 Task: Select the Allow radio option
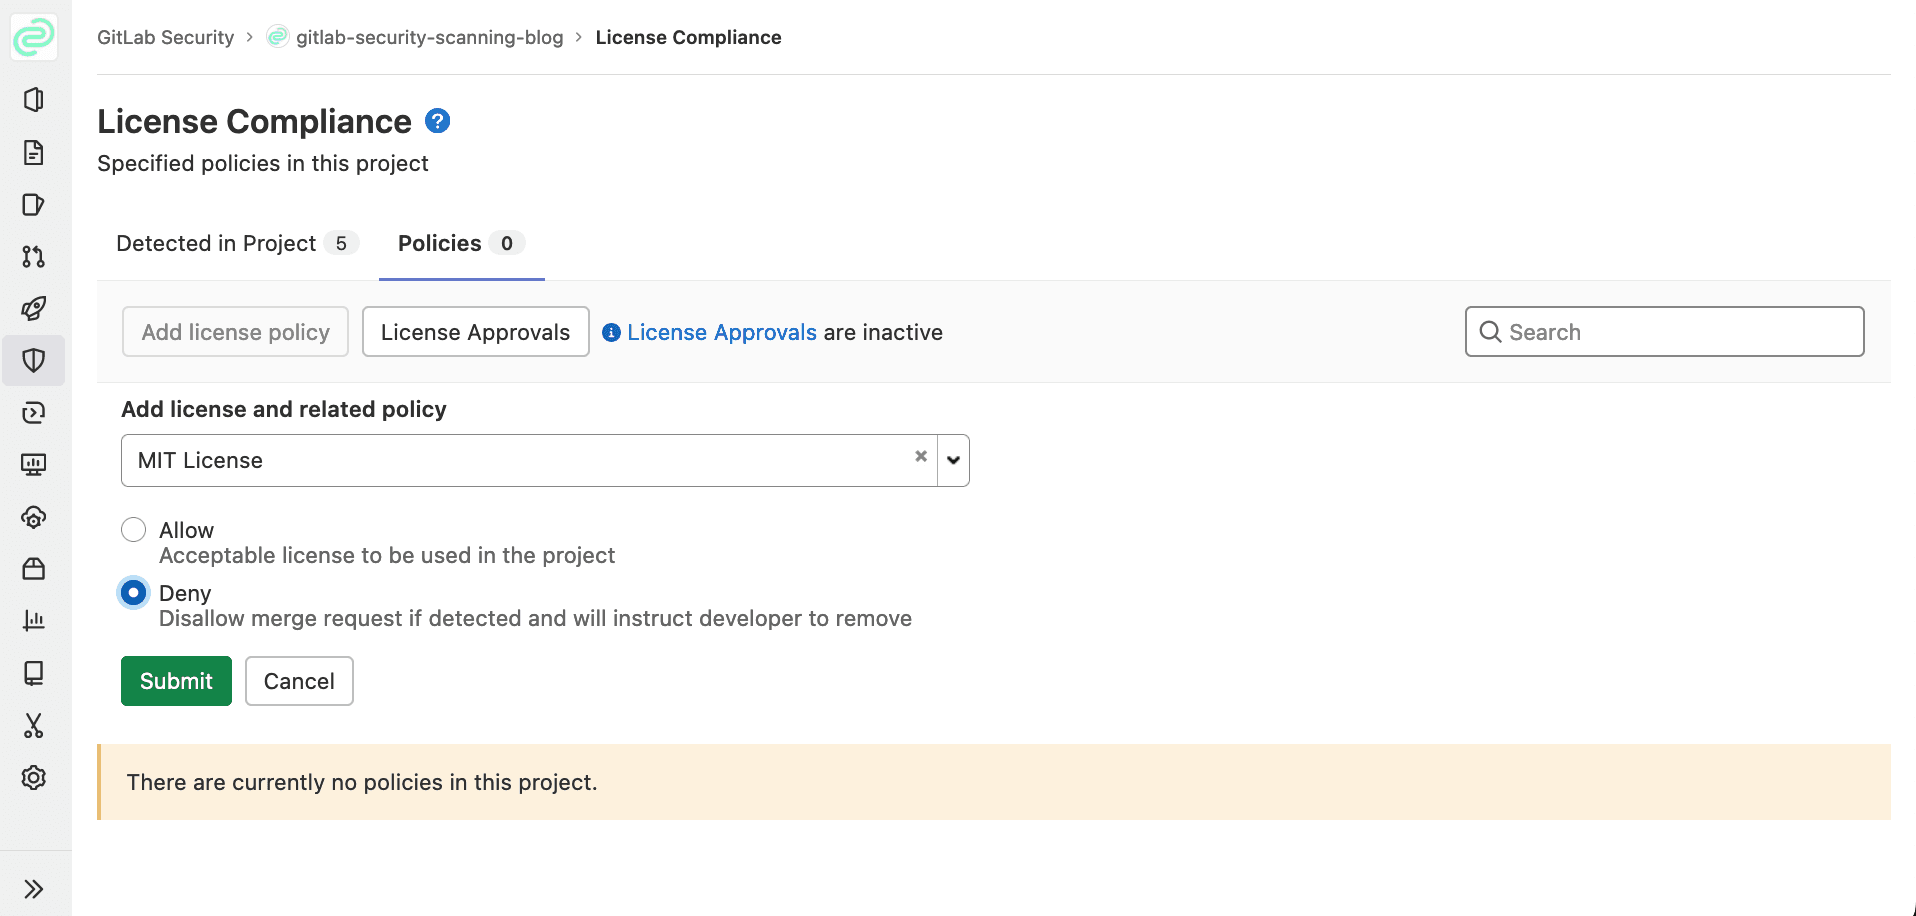[134, 530]
